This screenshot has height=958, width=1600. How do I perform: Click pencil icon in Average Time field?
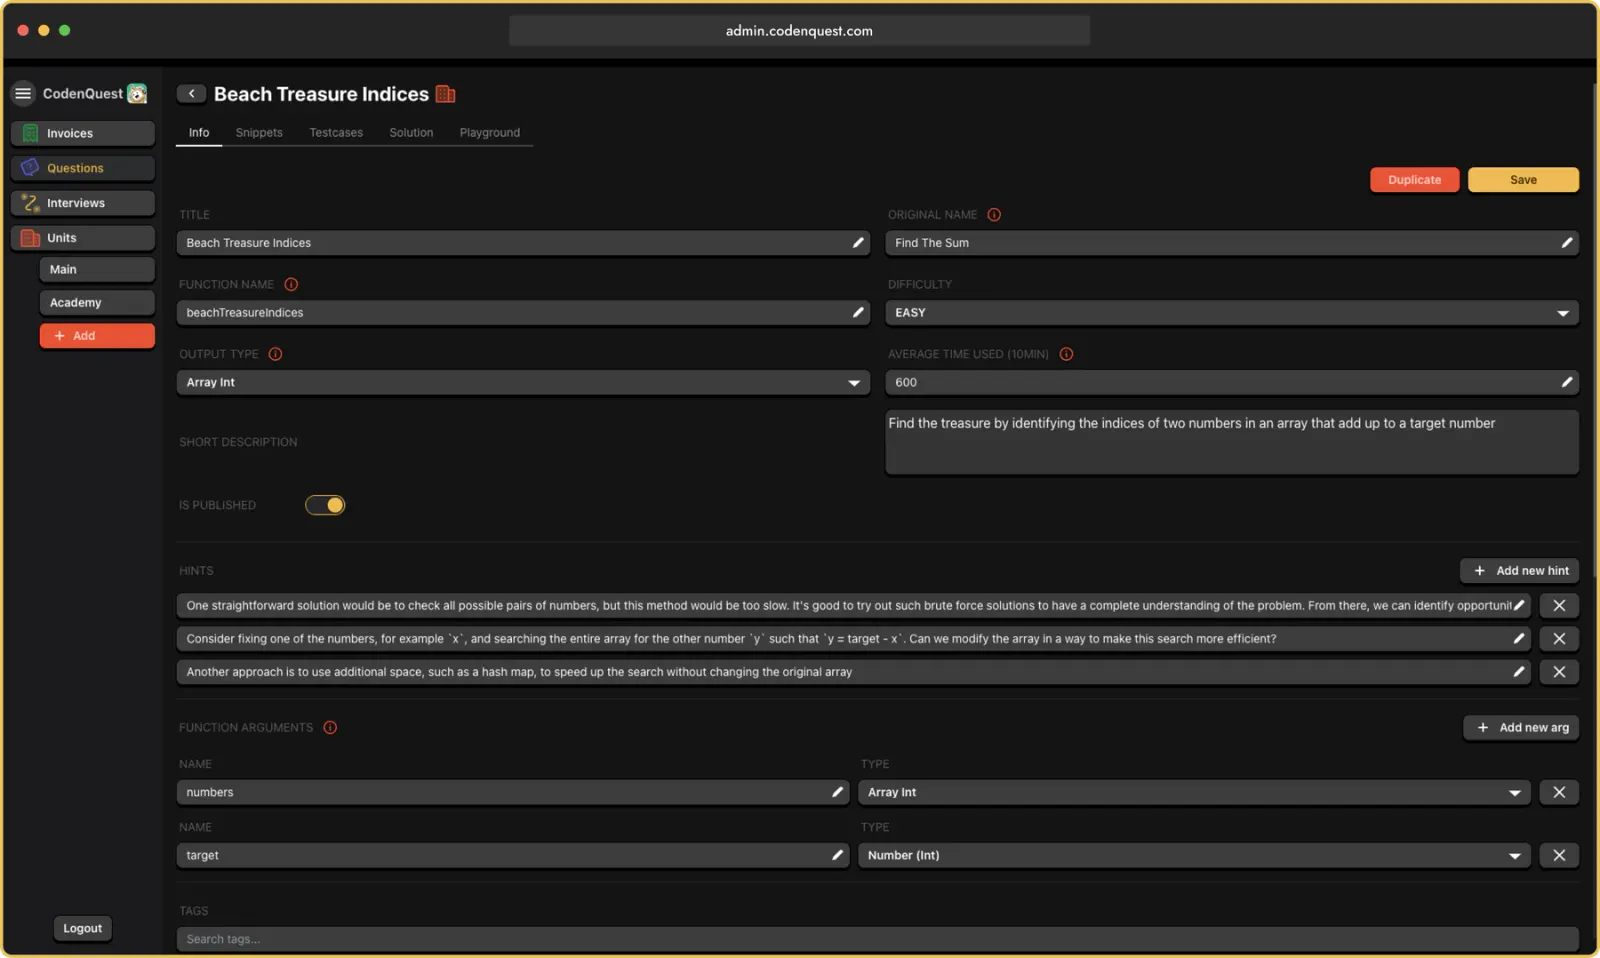point(1566,382)
